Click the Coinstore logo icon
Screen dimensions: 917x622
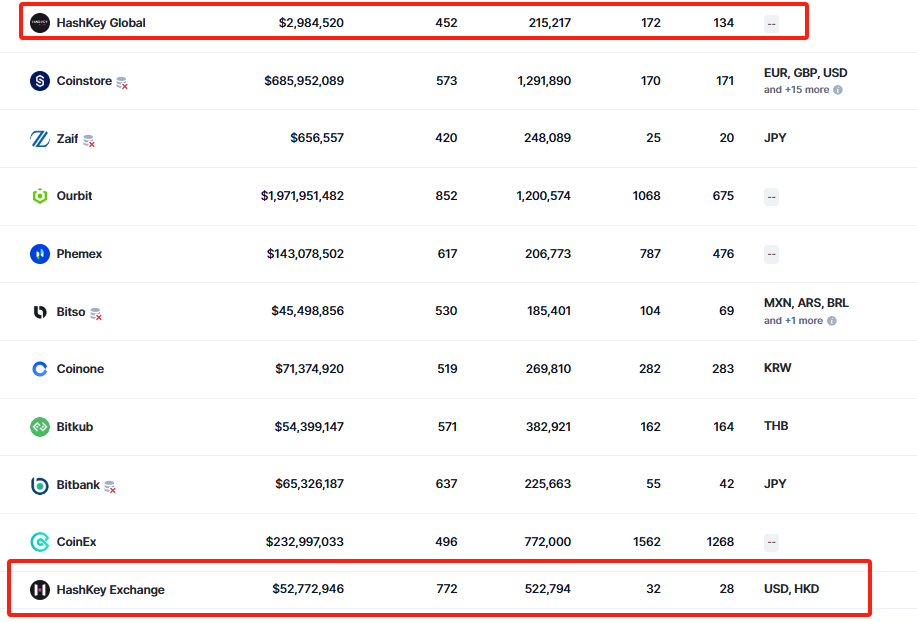coord(40,81)
